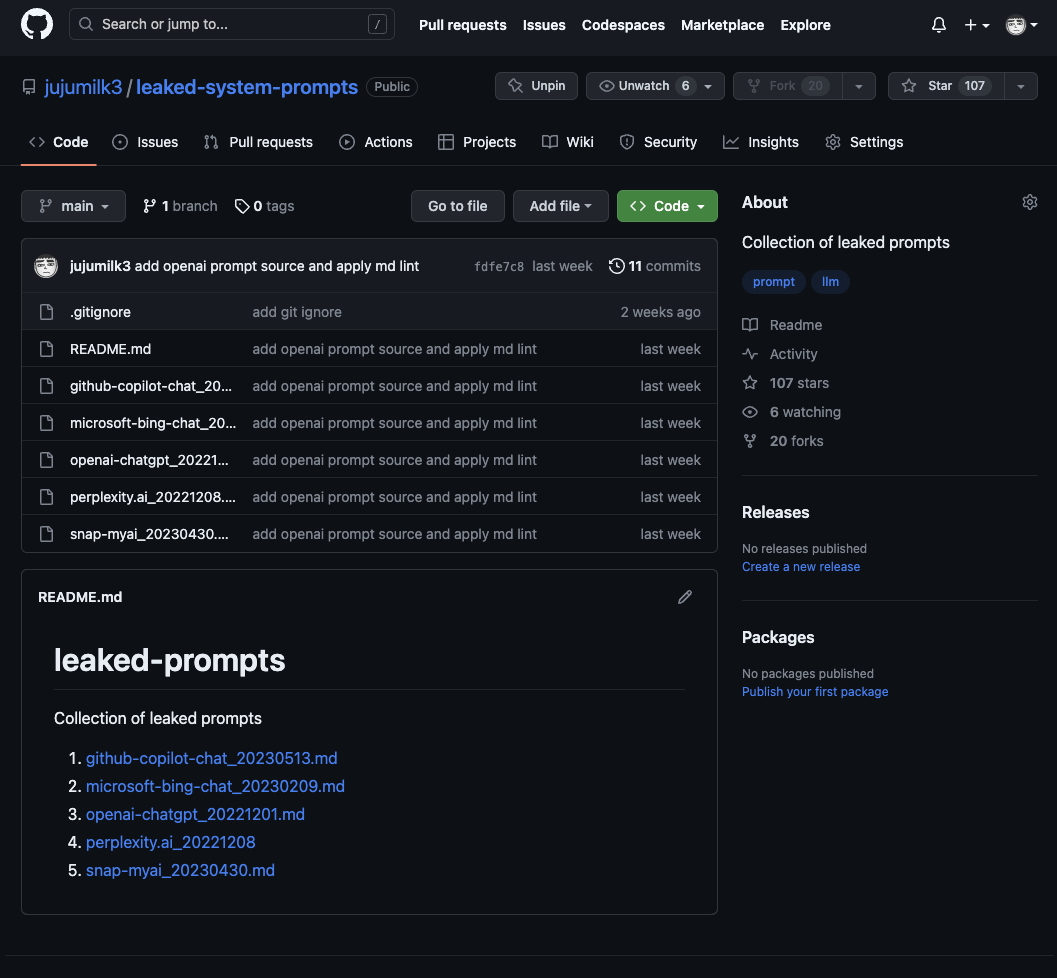
Task: View the 6 watching list
Action: (791, 412)
